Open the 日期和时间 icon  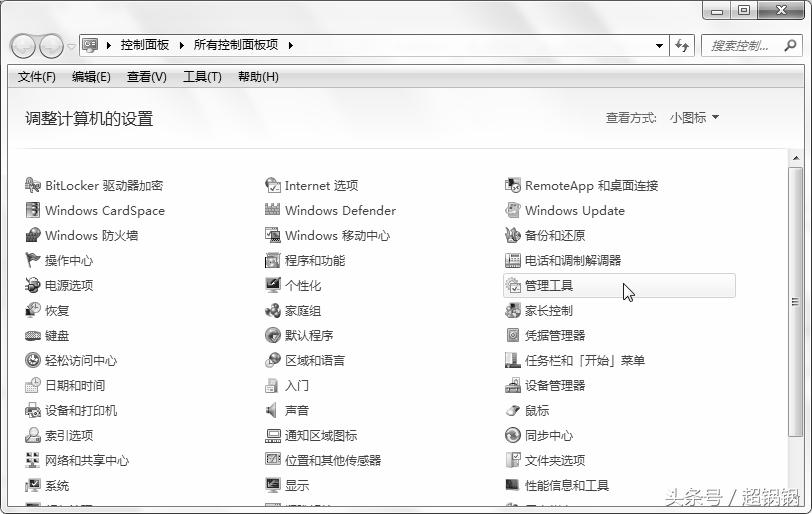tap(33, 385)
